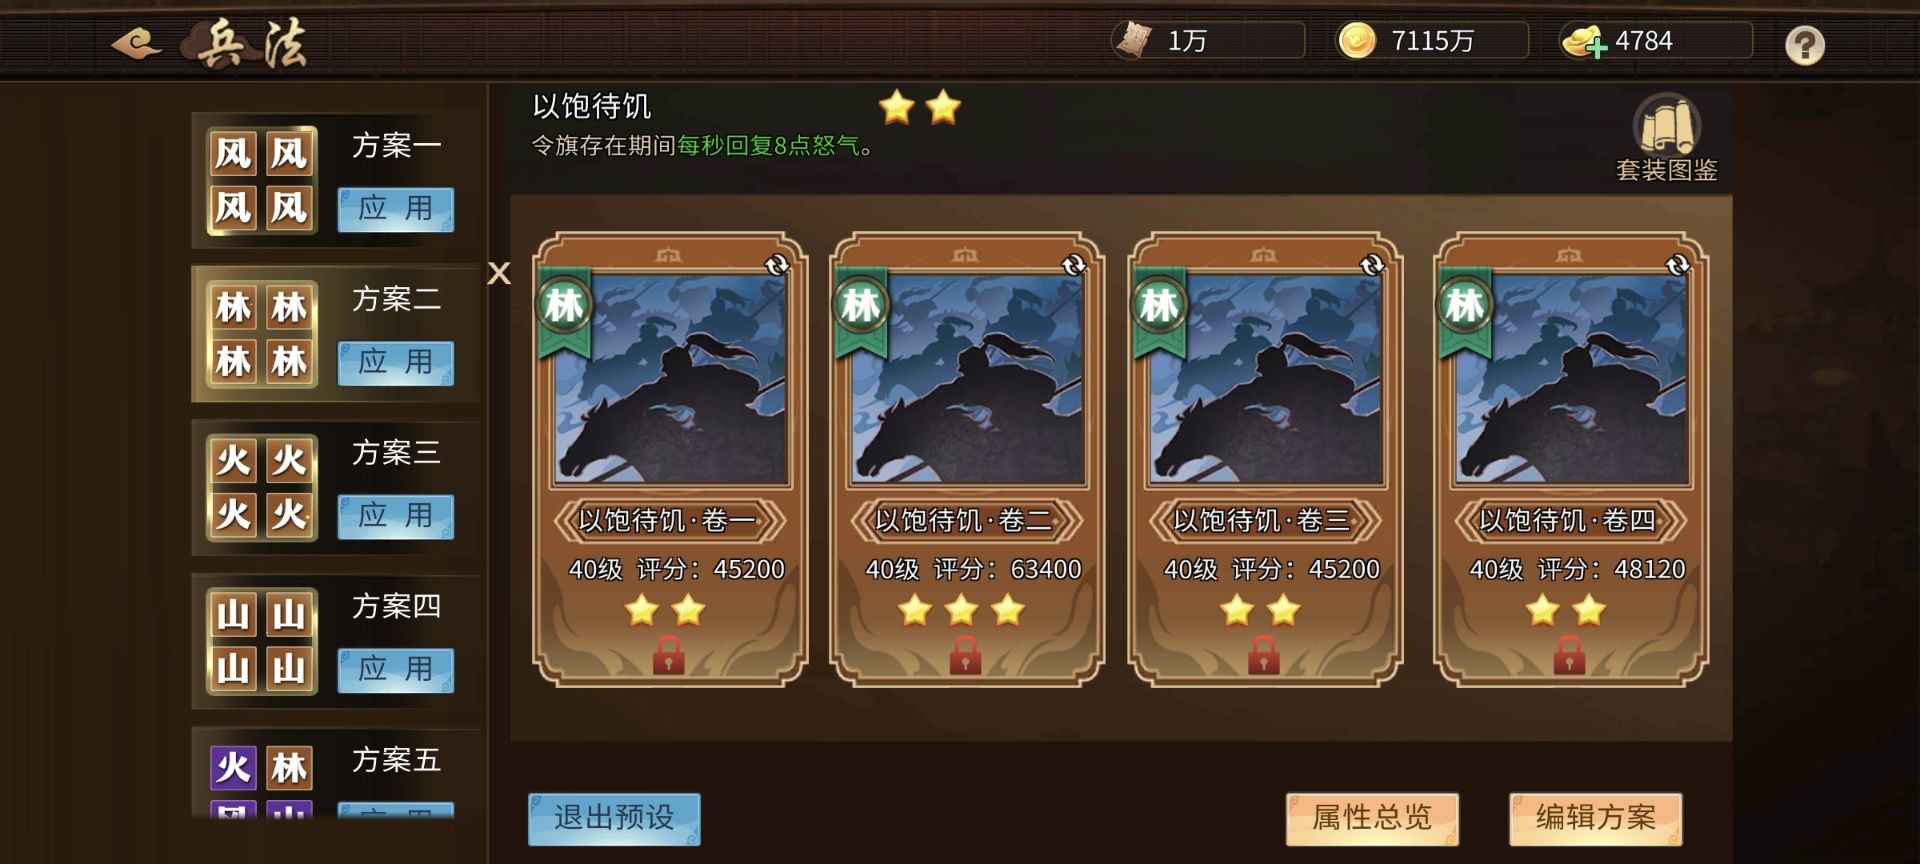Apply 方案四 using its 应用 button
Screen dimensions: 1920x864
(396, 669)
